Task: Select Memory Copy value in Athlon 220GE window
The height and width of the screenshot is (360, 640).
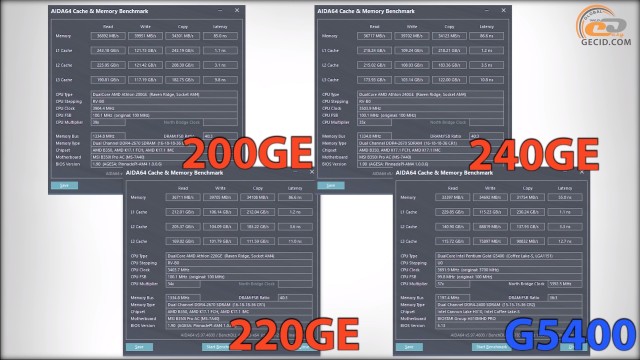Action: pos(258,198)
